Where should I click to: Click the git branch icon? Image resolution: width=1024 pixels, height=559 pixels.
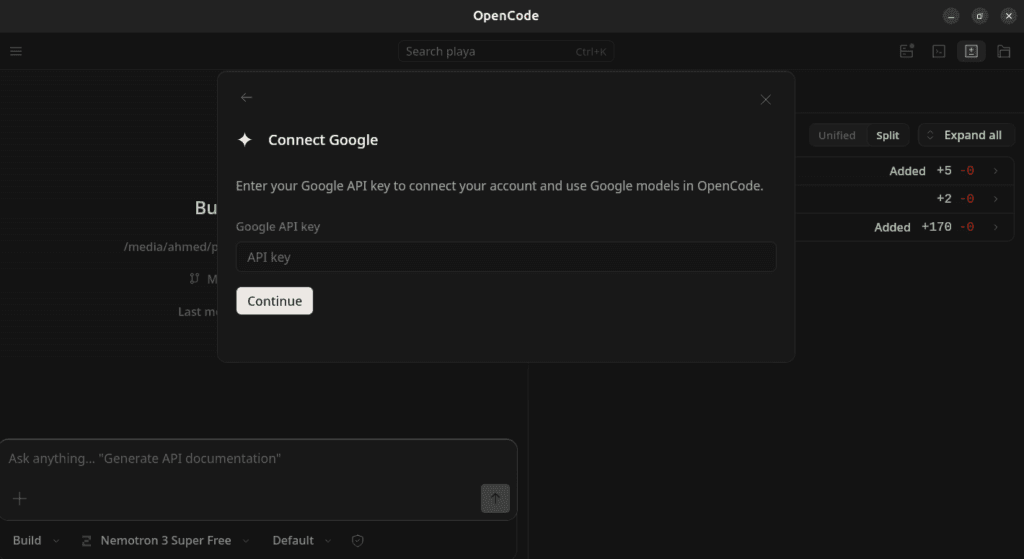194,279
